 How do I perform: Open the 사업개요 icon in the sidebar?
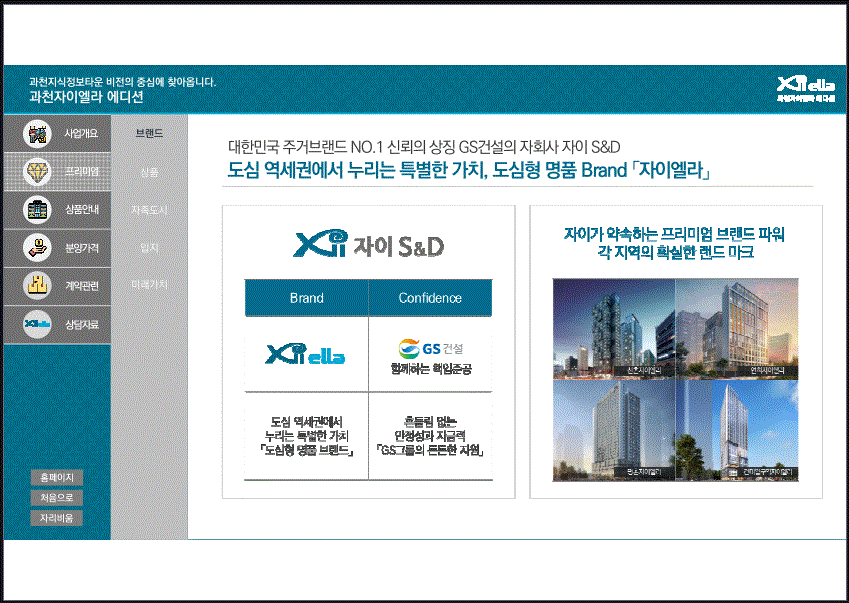point(37,134)
